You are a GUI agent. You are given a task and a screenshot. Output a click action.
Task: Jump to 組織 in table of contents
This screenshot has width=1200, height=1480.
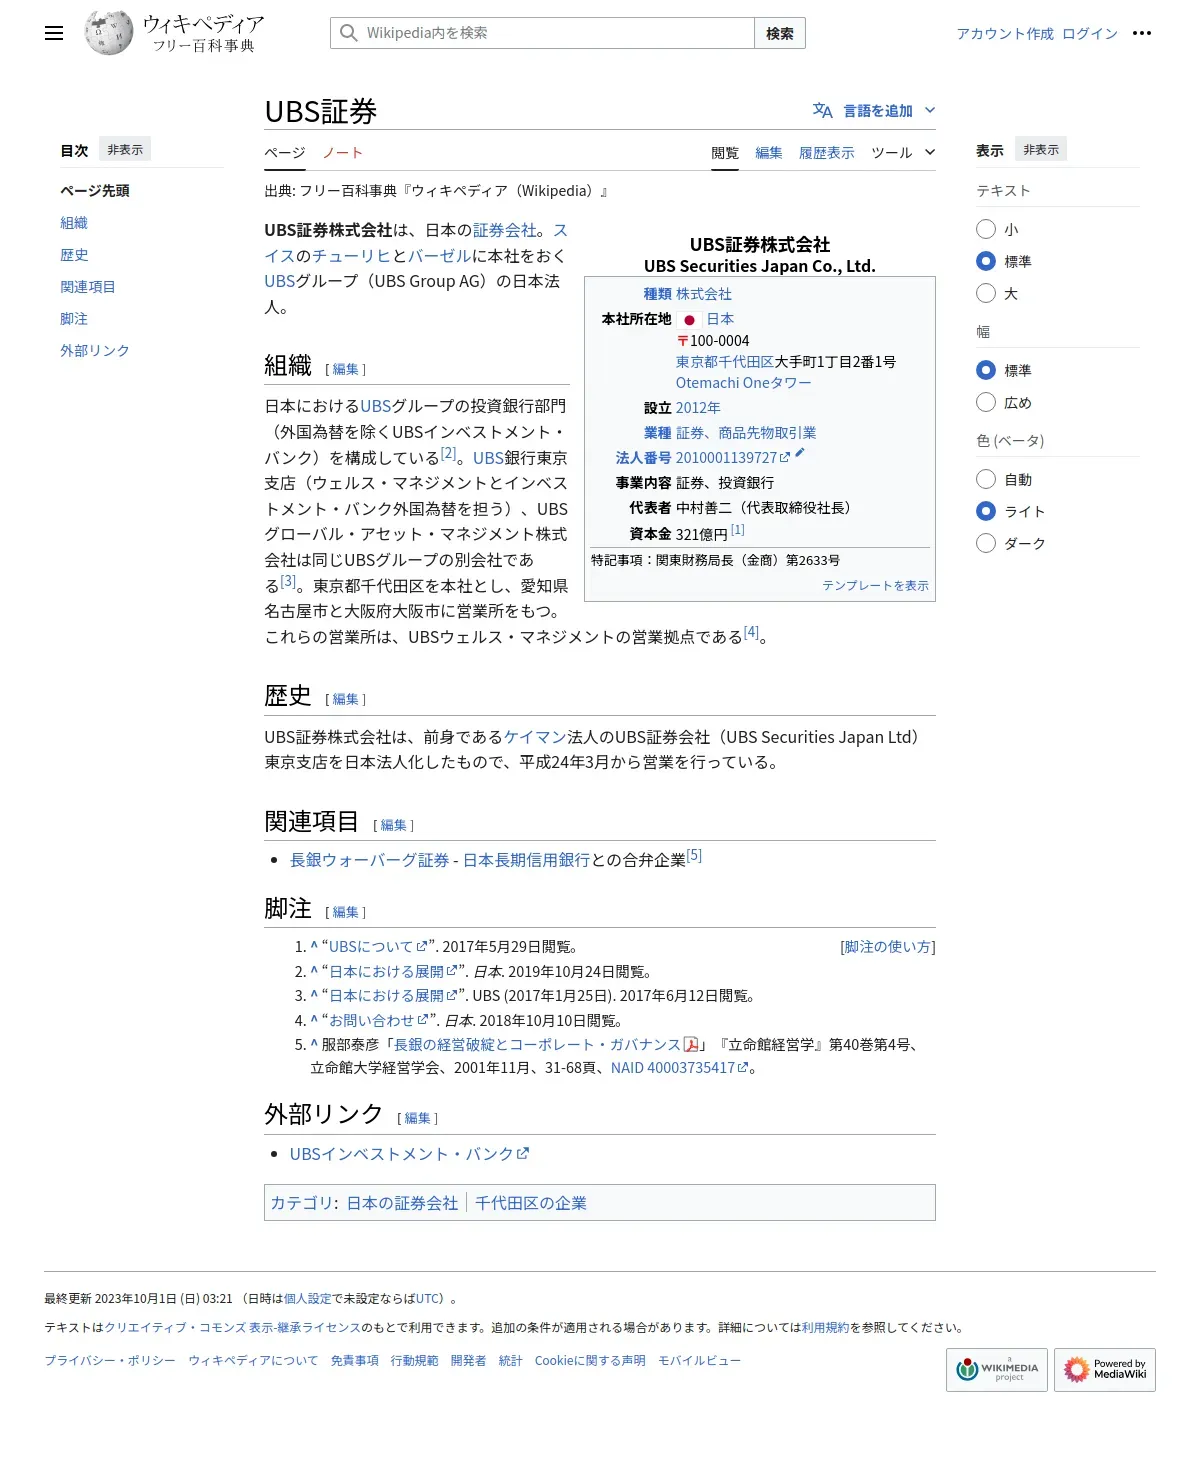click(74, 222)
